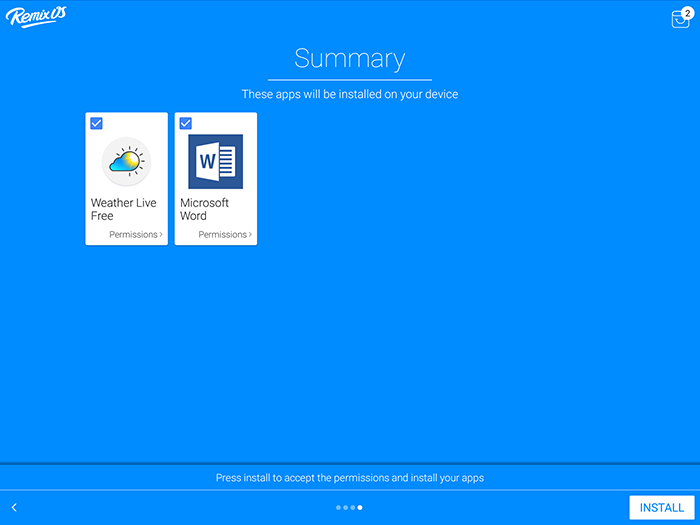
Task: Click the "Weather Live Free" app name
Action: pyautogui.click(x=124, y=209)
